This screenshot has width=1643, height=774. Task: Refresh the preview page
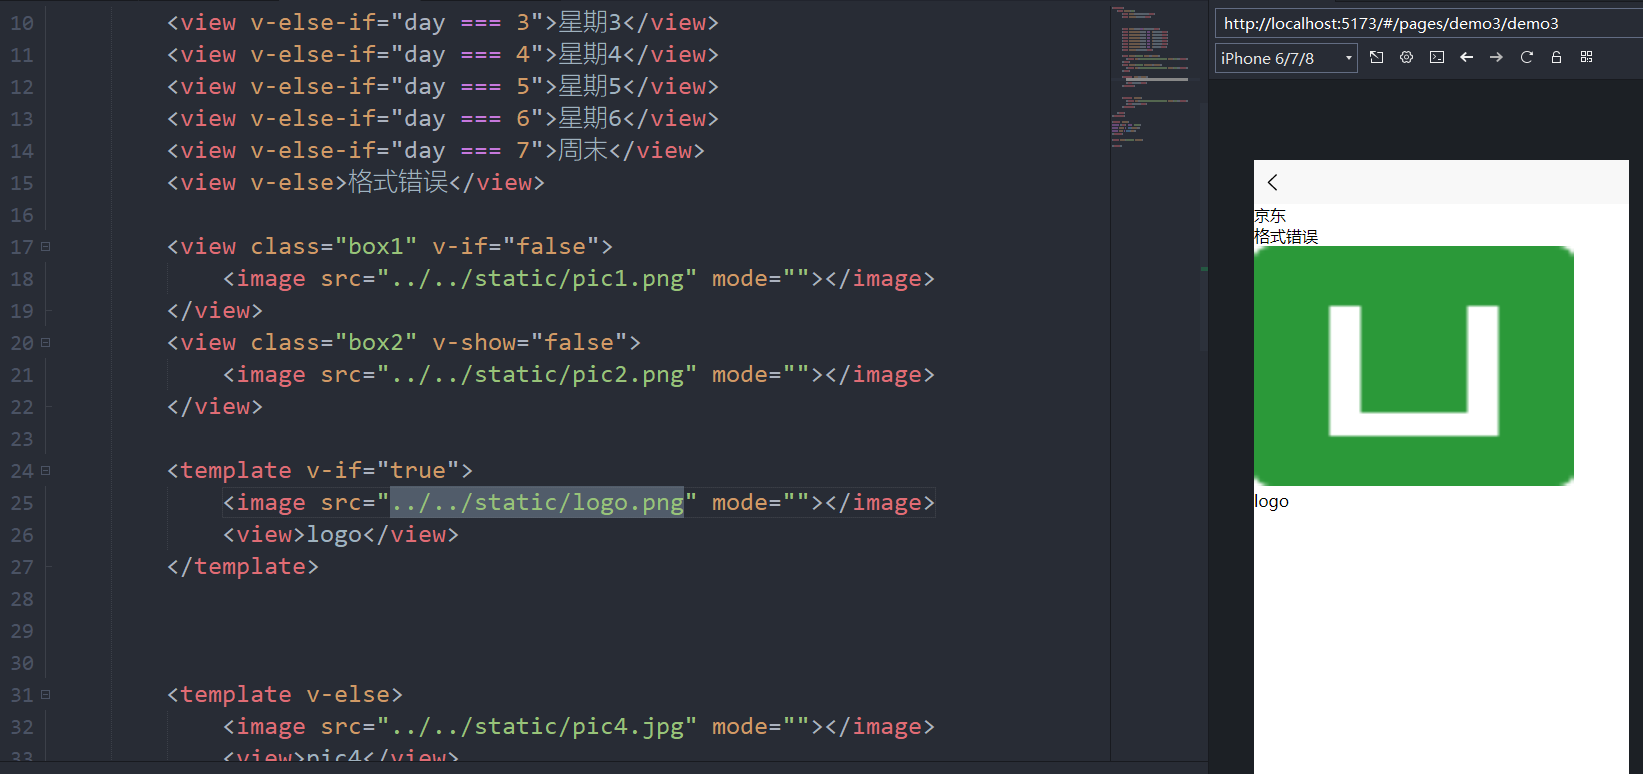tap(1527, 57)
